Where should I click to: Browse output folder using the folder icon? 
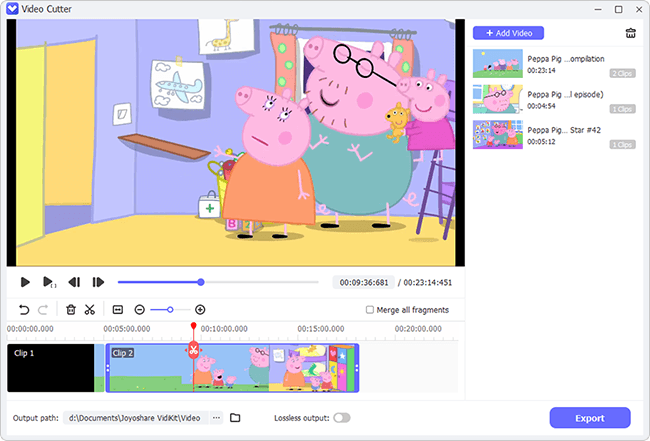click(x=236, y=417)
